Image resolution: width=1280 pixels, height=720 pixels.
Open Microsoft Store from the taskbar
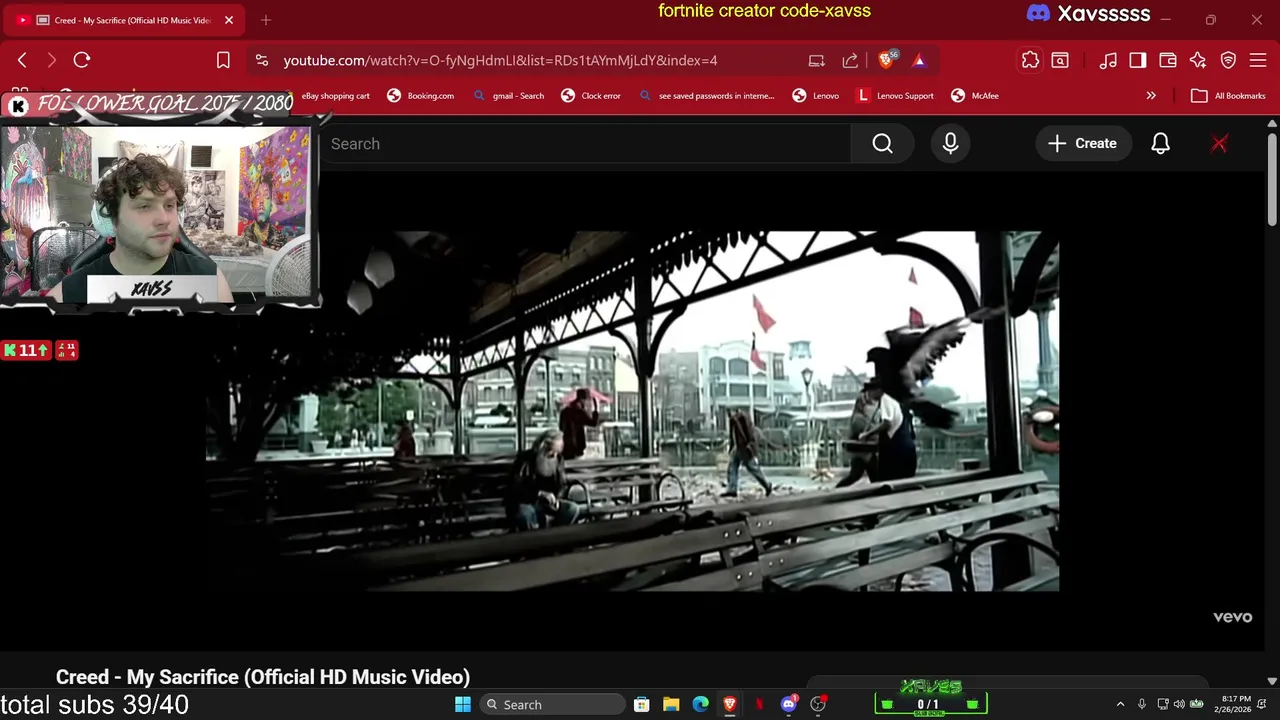[x=642, y=704]
